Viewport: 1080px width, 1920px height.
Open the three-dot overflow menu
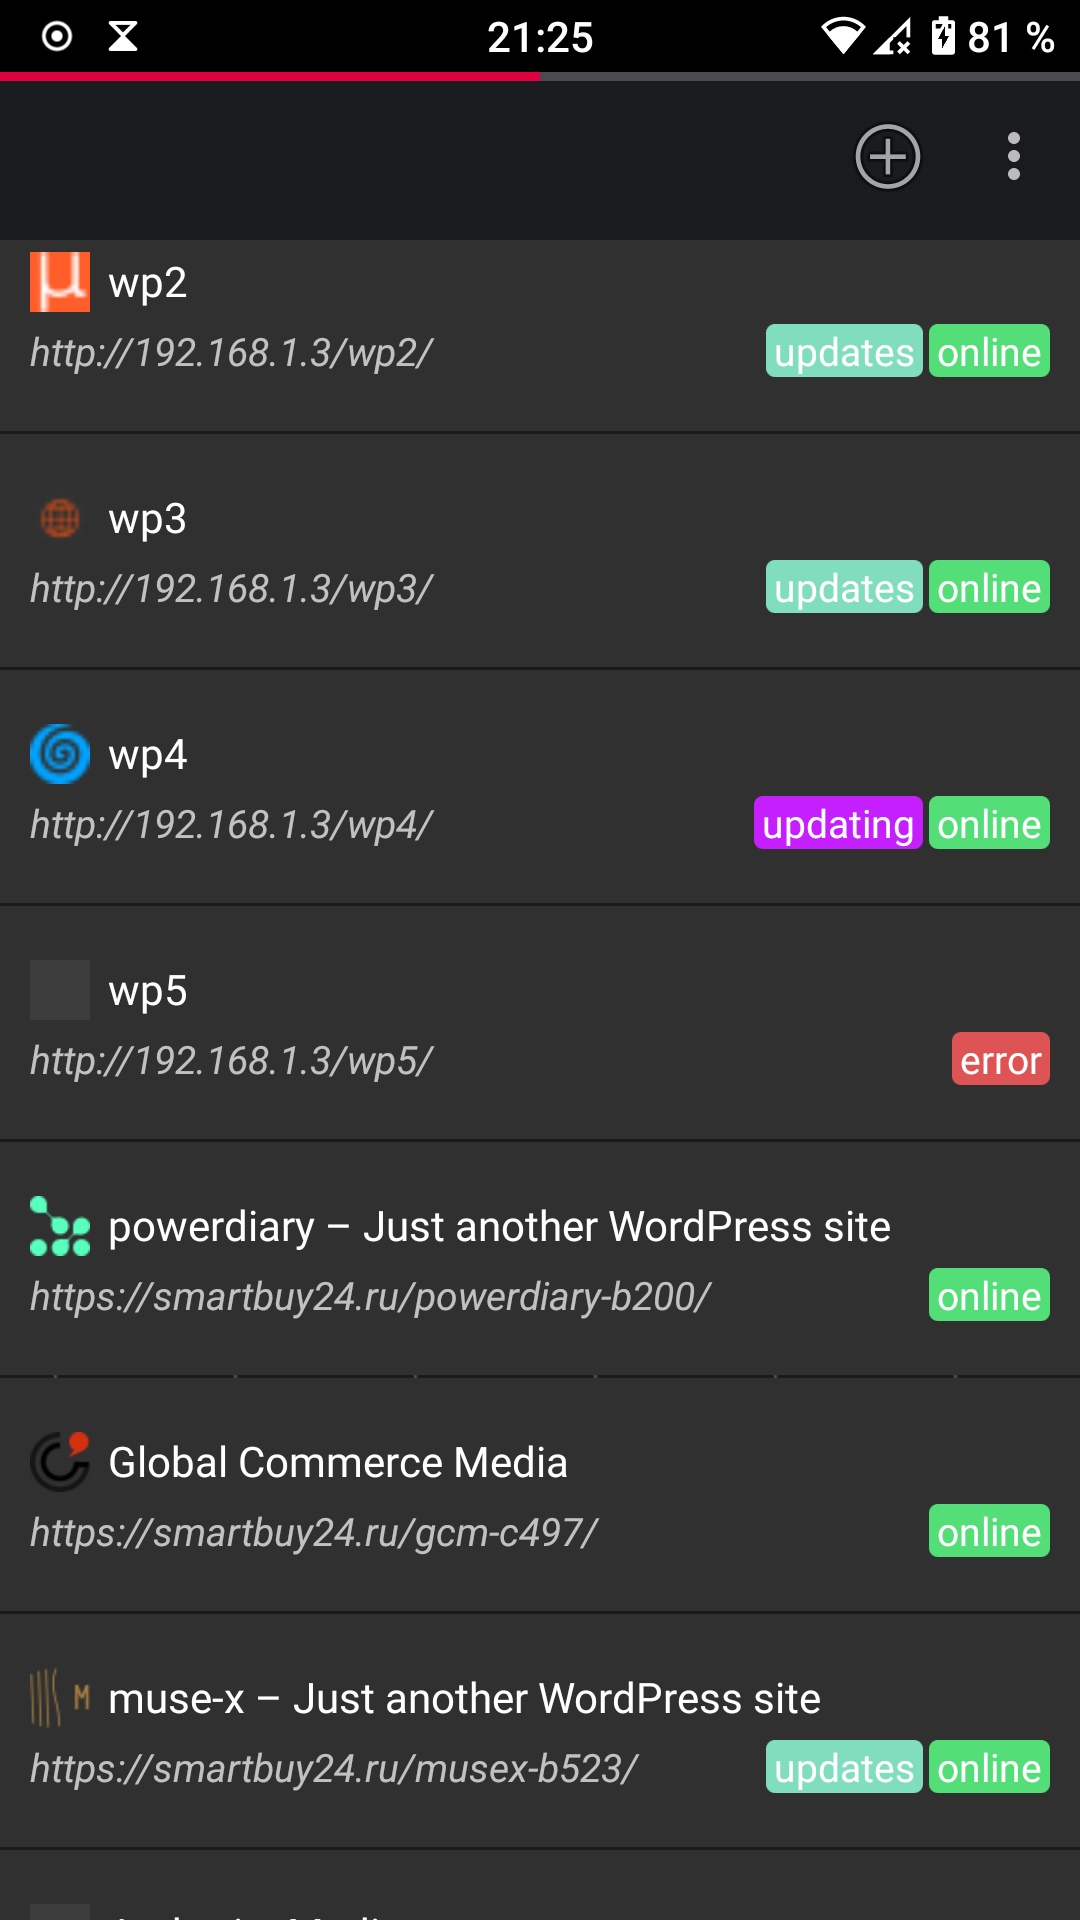tap(1013, 157)
